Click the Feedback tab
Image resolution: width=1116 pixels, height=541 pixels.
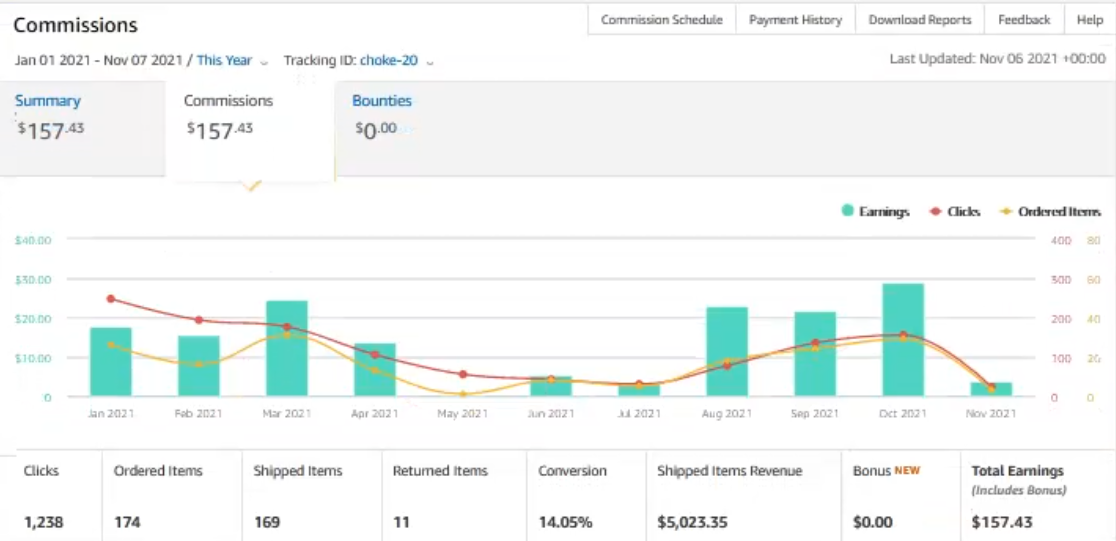[x=1024, y=20]
